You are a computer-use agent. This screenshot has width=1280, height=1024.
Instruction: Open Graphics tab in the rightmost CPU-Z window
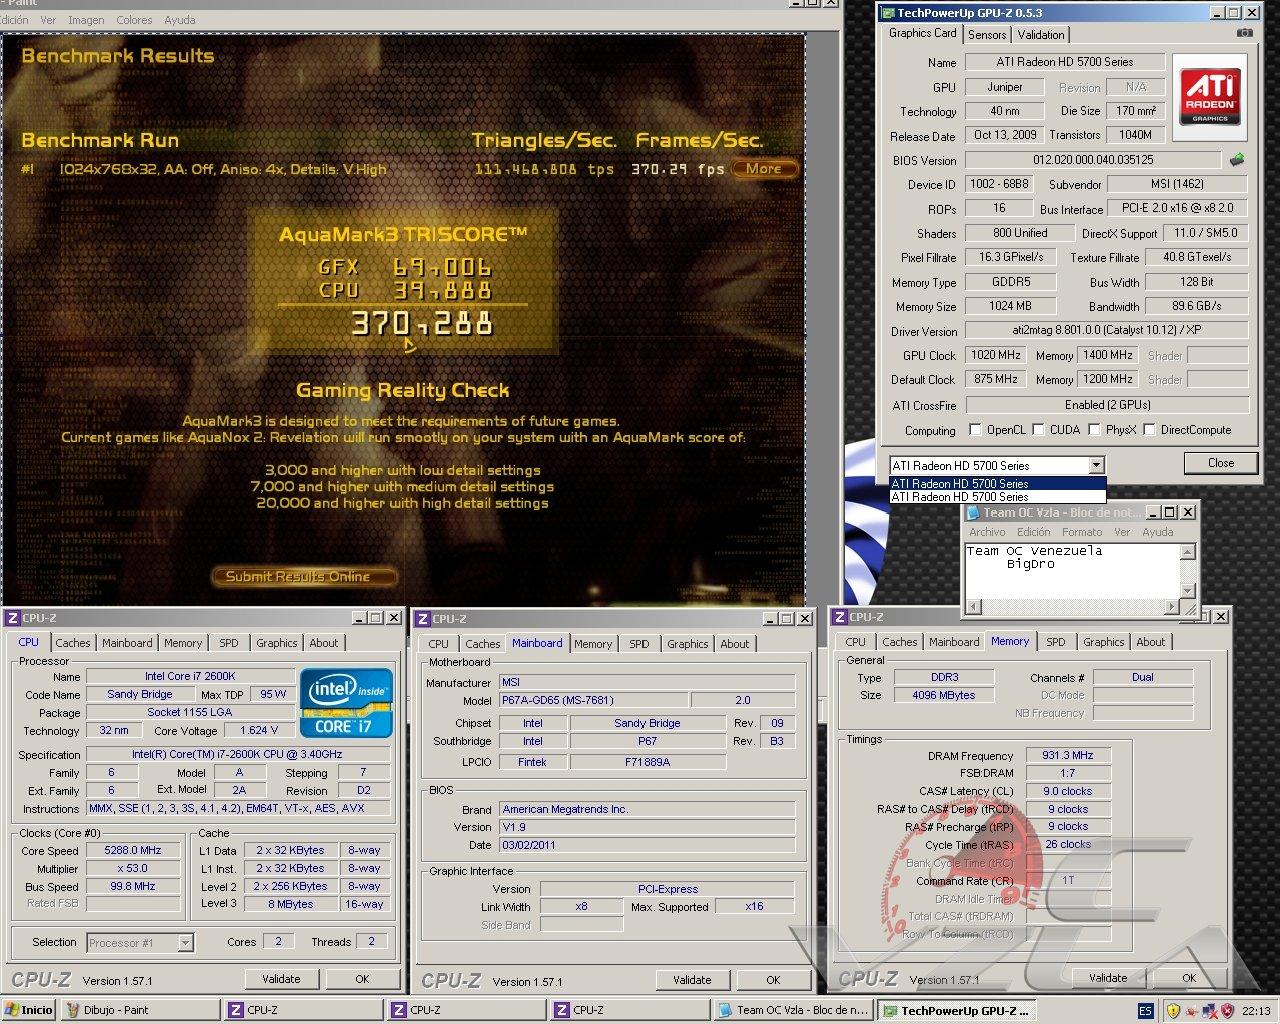click(1103, 642)
